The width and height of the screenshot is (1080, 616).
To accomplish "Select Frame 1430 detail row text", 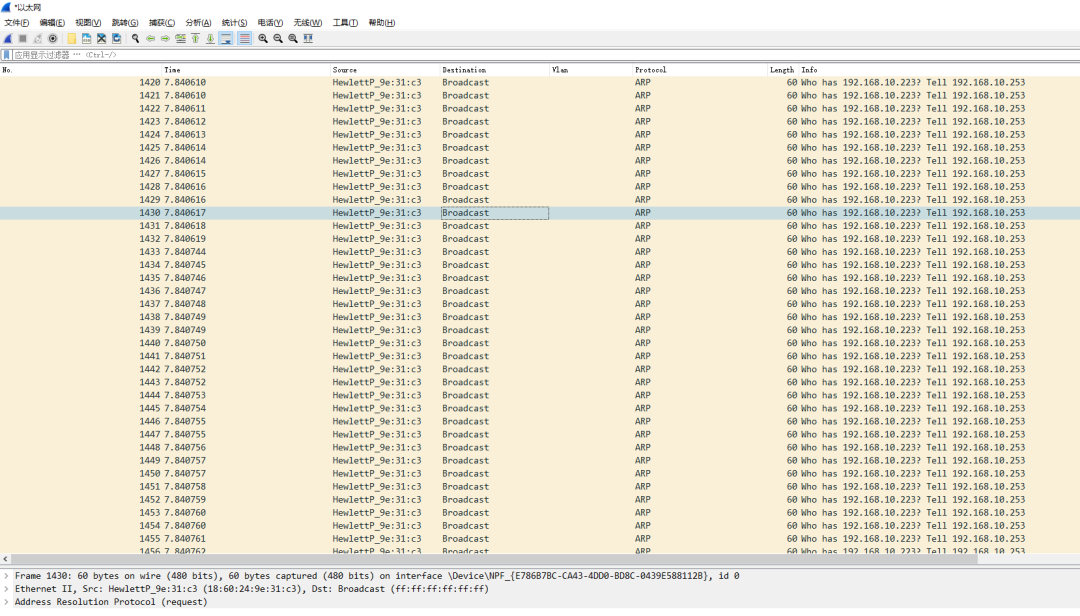I will [x=377, y=576].
